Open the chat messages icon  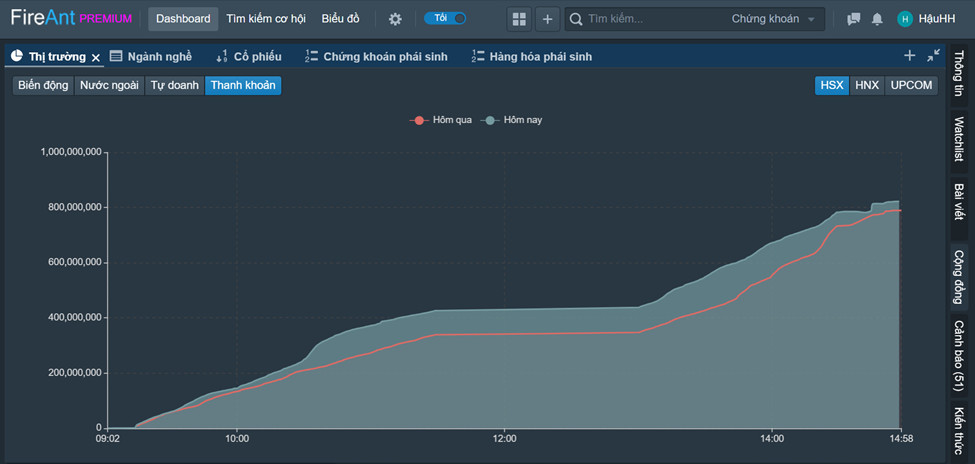(x=853, y=19)
